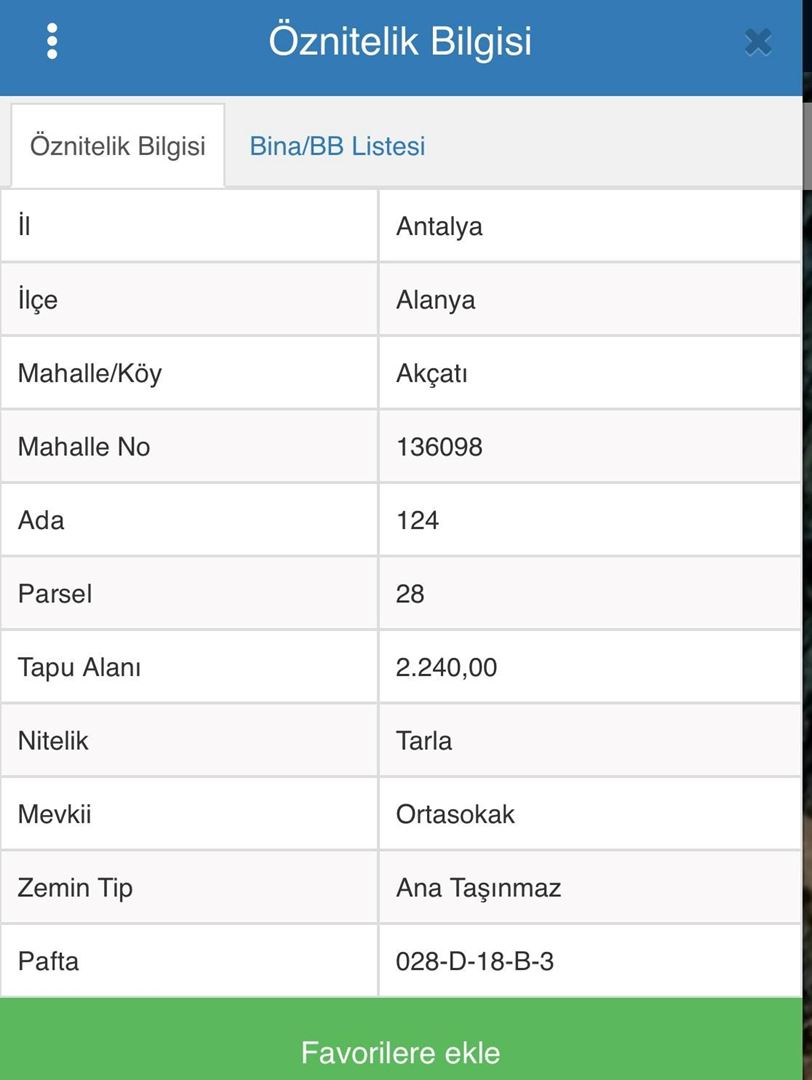Select the Ana Taşınmaz value

tap(478, 888)
